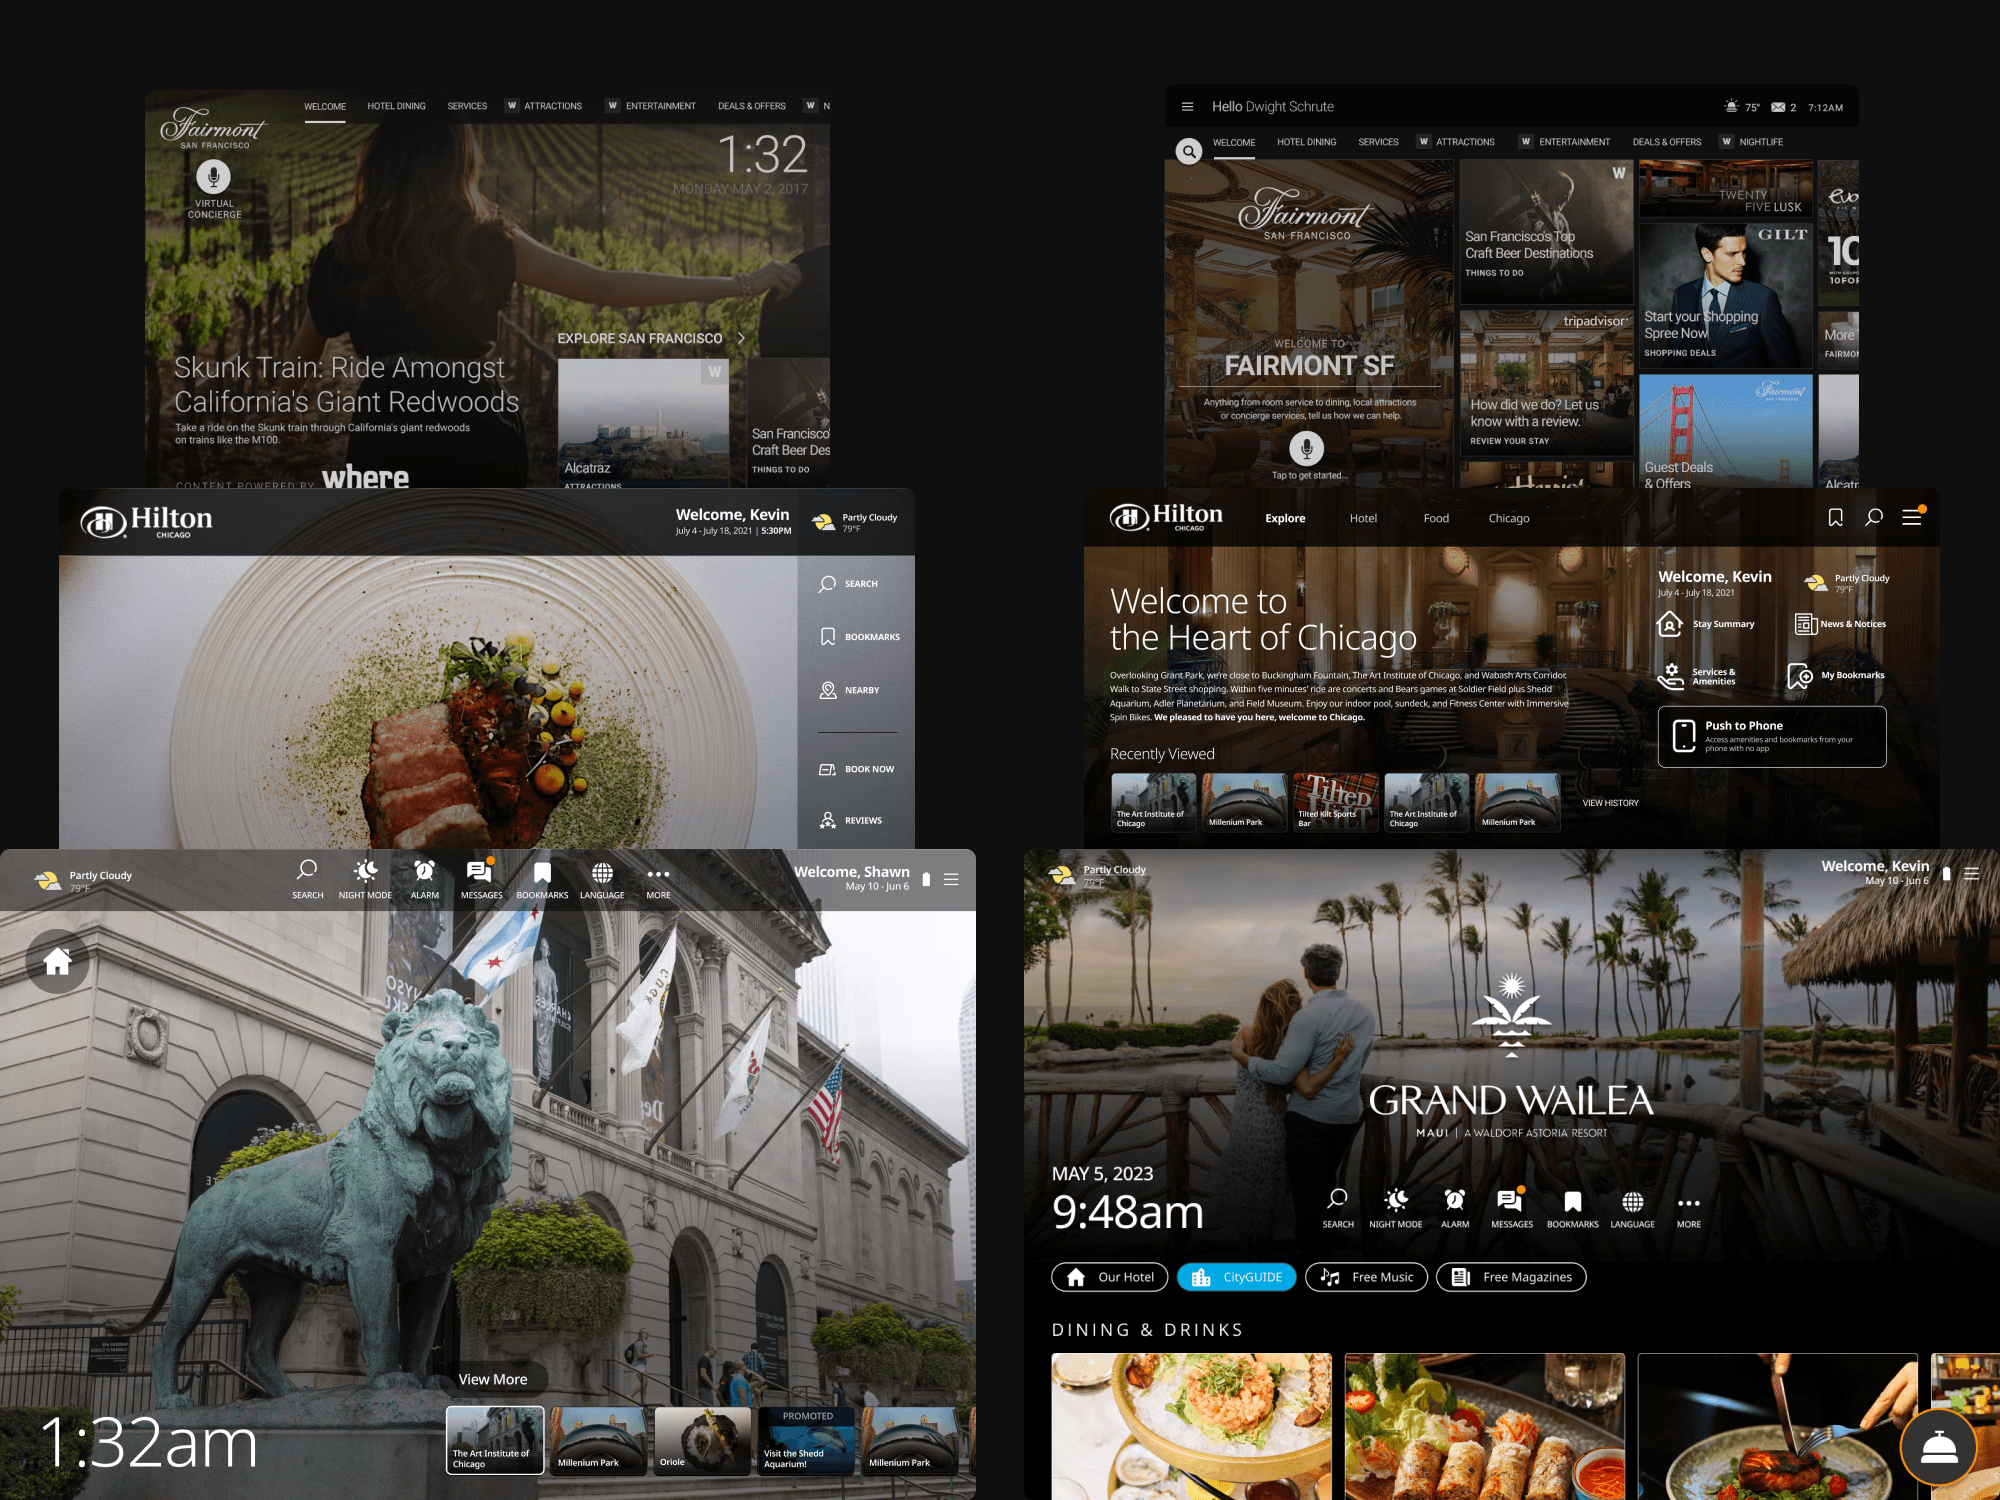This screenshot has height=1500, width=2000.
Task: Toggle Night Mode on the Grand Wailea screen
Action: [1395, 1201]
